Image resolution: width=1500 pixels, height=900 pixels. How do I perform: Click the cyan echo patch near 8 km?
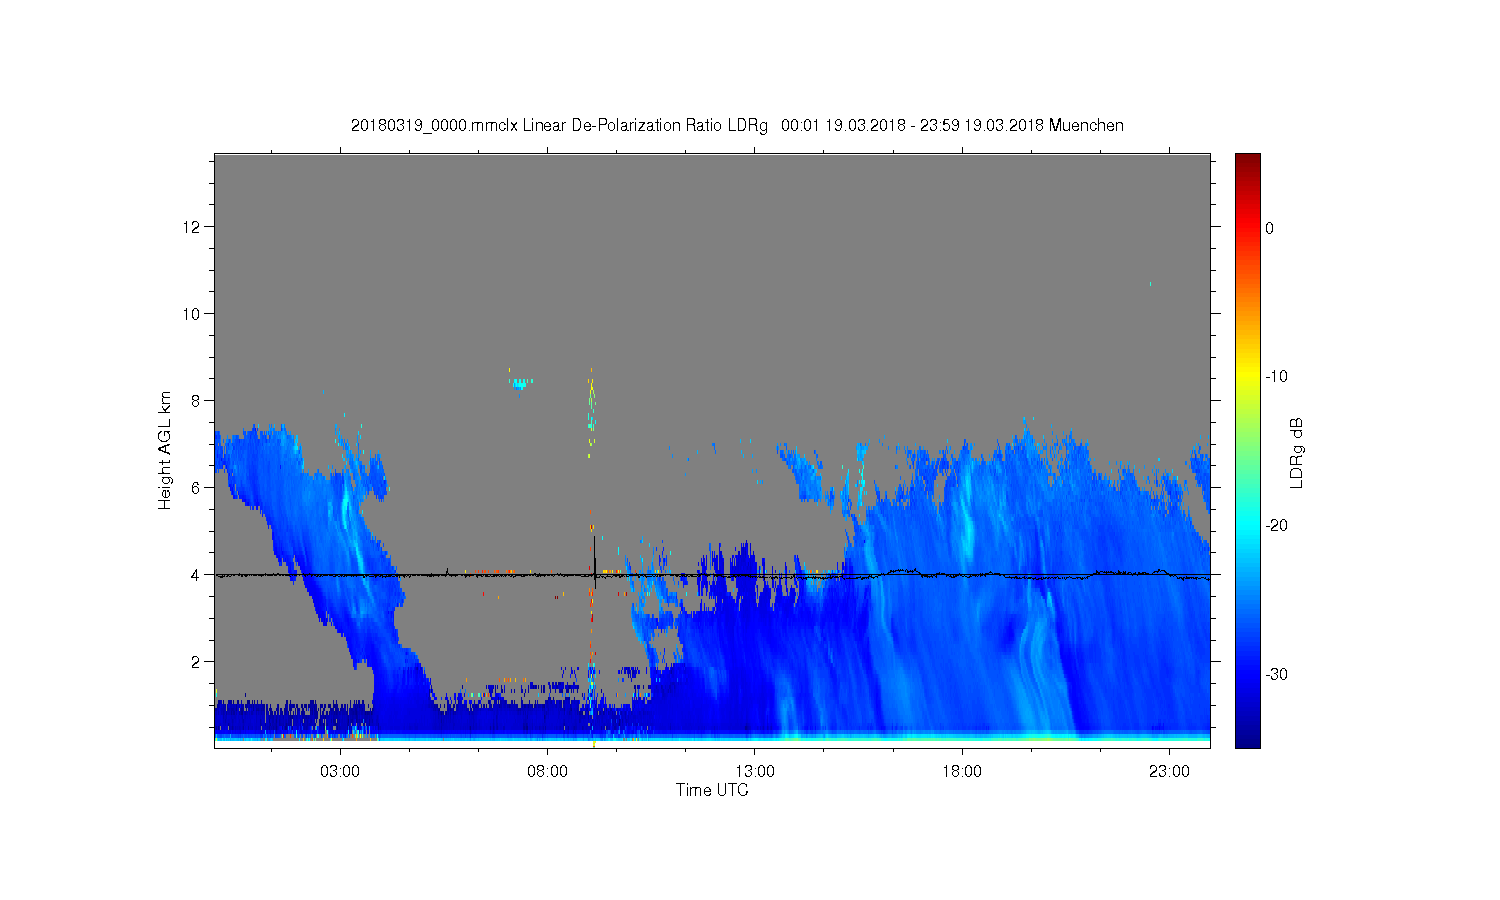tap(521, 382)
